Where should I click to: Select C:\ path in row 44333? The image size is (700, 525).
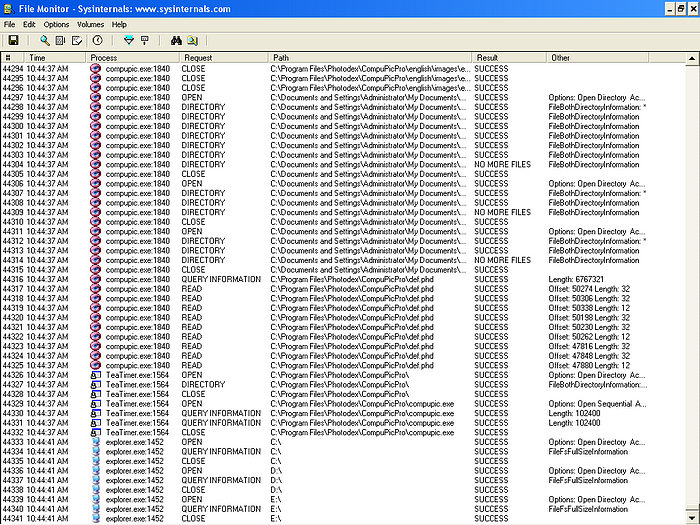pyautogui.click(x=275, y=442)
